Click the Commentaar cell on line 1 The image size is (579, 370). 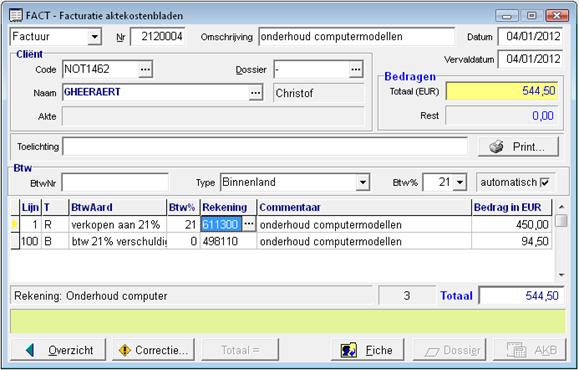[364, 224]
